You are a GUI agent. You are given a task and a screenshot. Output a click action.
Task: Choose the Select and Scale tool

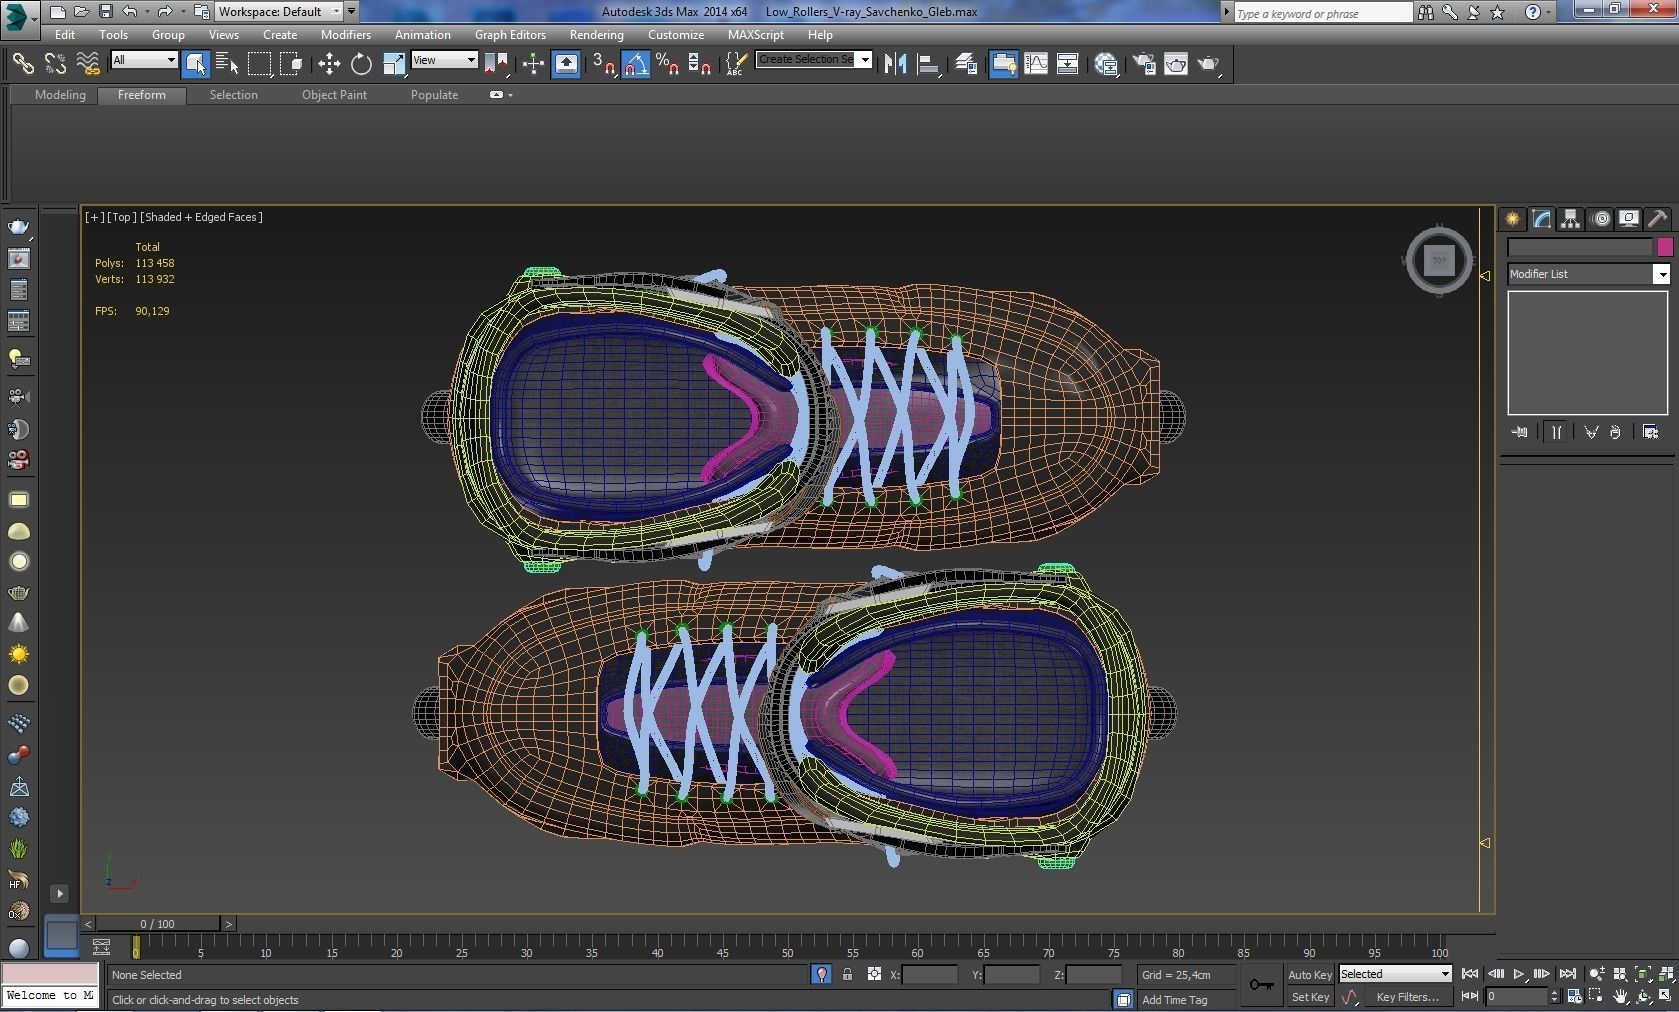[x=394, y=64]
